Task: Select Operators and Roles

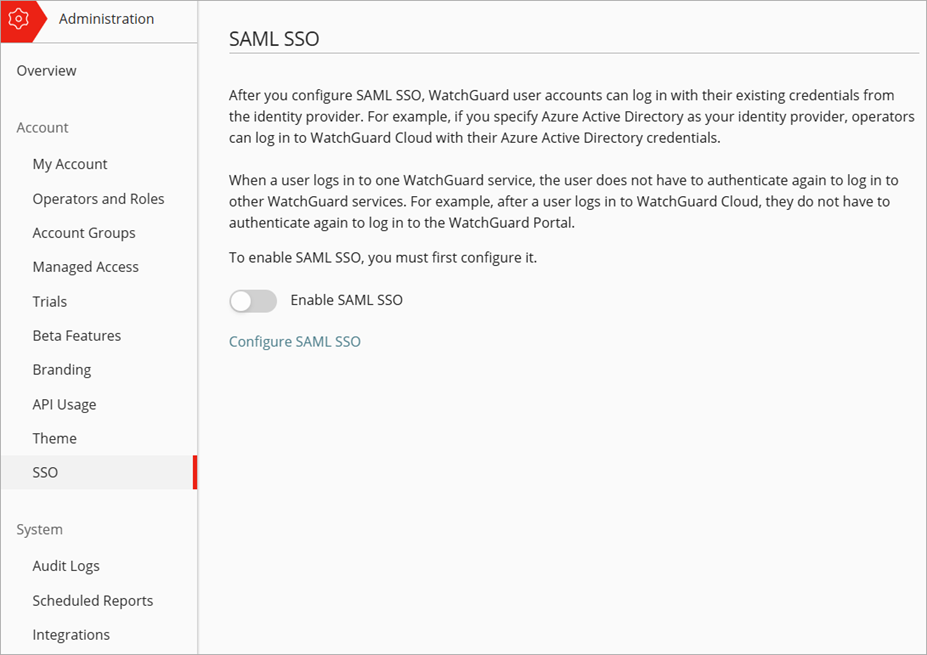Action: (98, 198)
